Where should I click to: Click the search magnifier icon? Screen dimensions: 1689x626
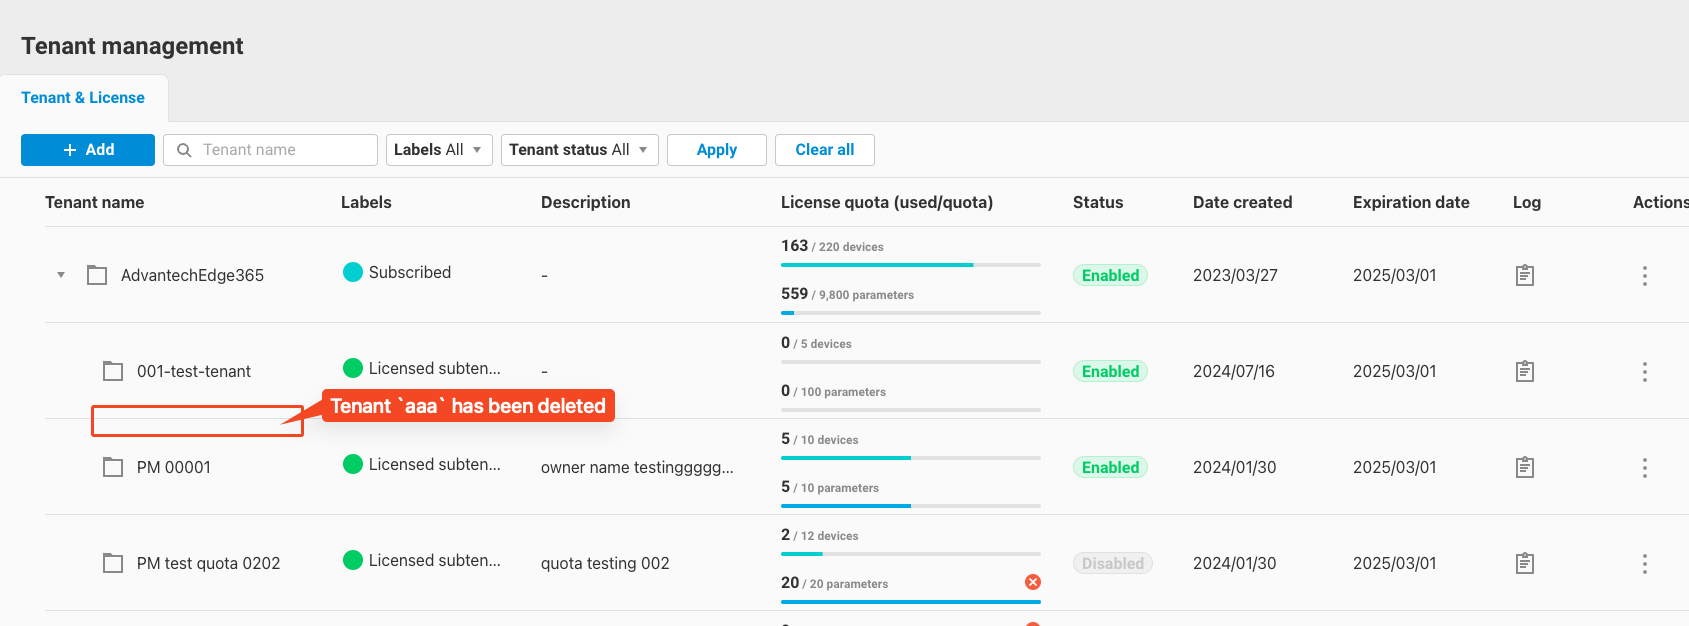pyautogui.click(x=184, y=150)
